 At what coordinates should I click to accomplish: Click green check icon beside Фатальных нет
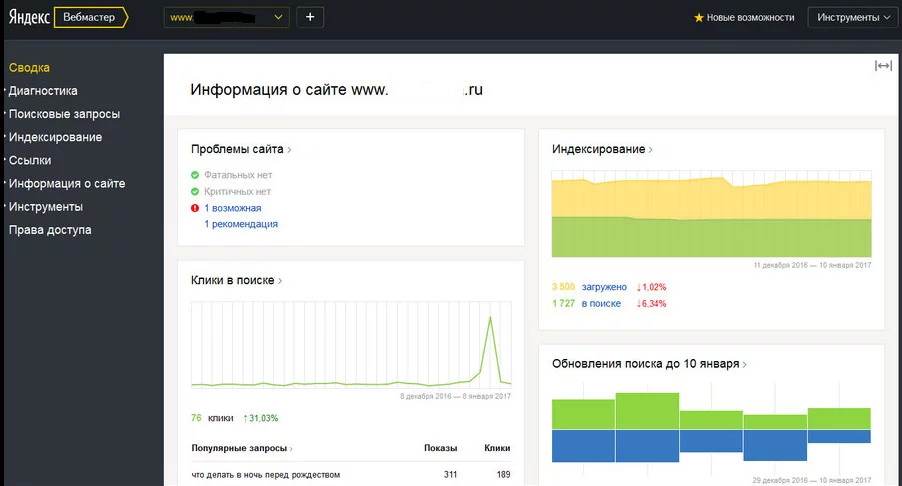pos(195,175)
